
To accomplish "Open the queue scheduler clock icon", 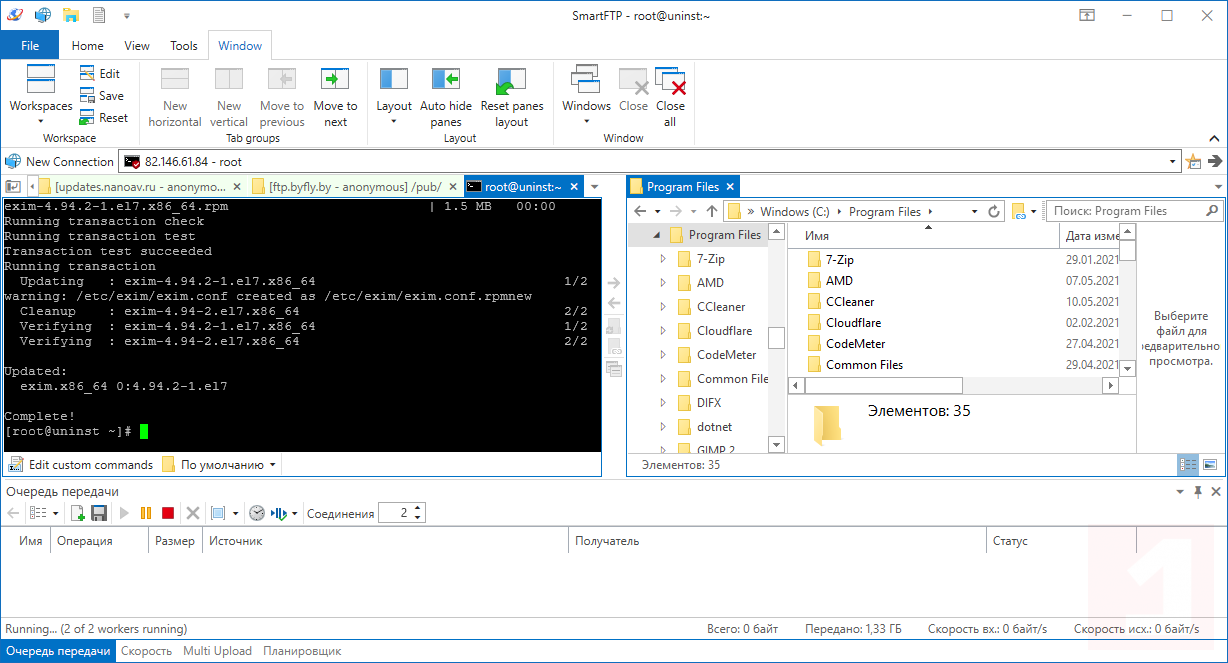I will [257, 513].
